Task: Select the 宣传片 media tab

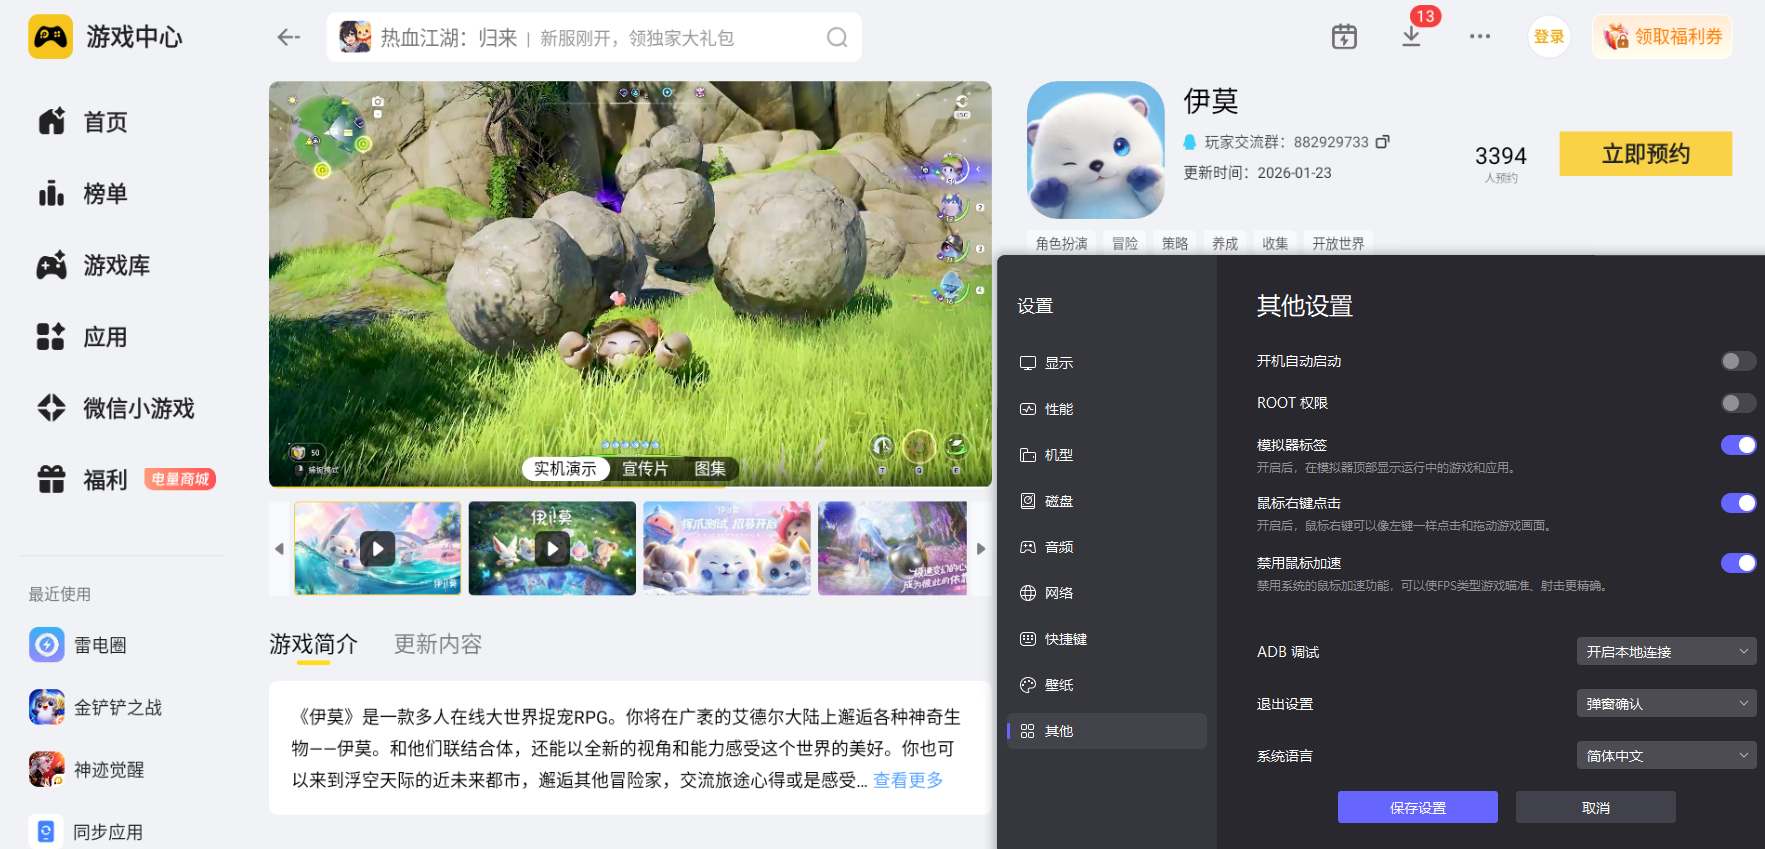Action: click(x=645, y=469)
